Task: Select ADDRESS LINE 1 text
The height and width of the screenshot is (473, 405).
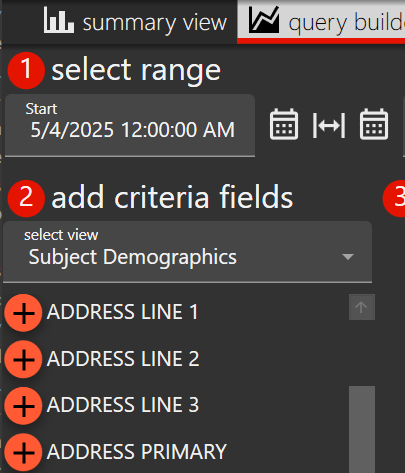Action: coord(123,312)
